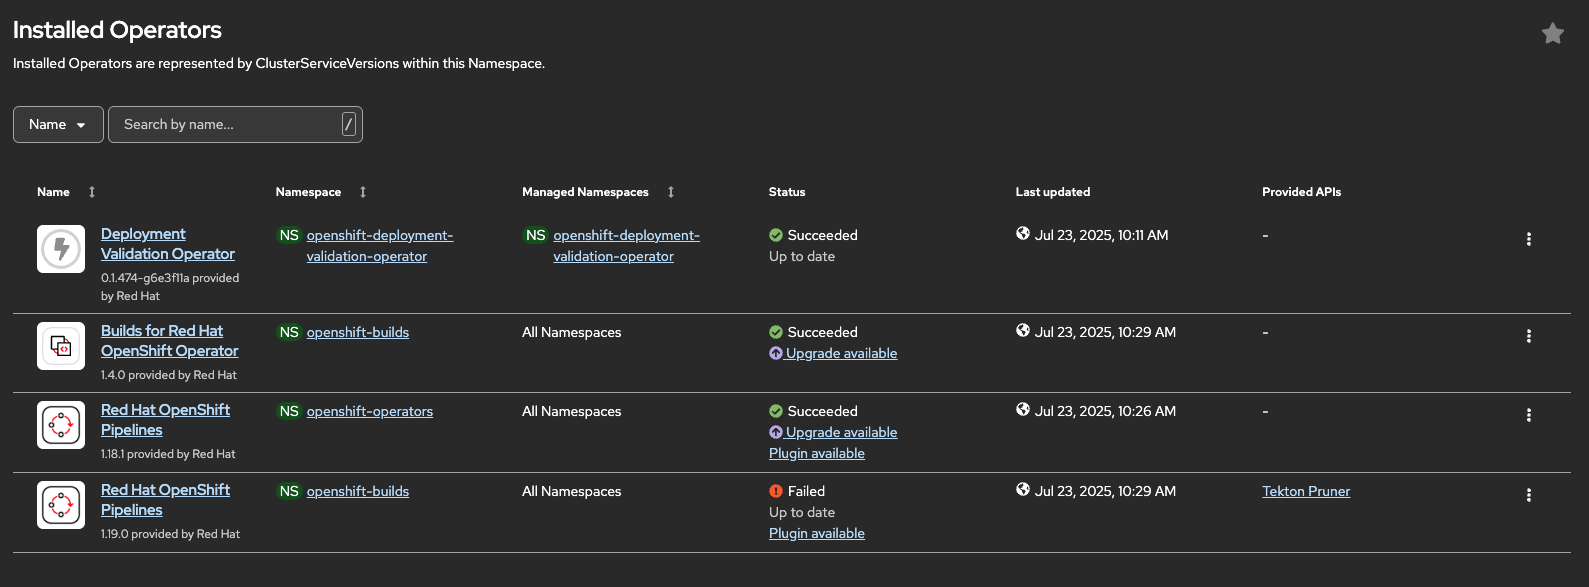Expand the Name filter dropdown

pos(58,125)
